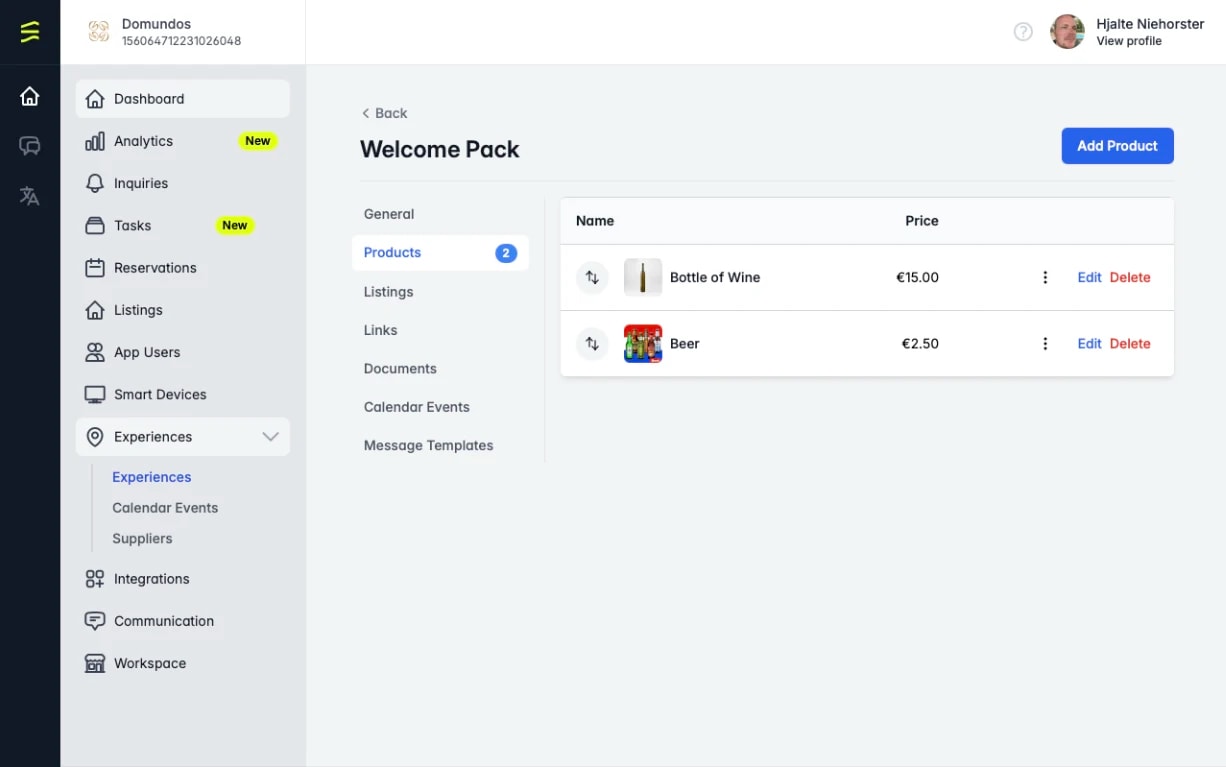Click the Name column header
1226x767 pixels.
coord(595,221)
